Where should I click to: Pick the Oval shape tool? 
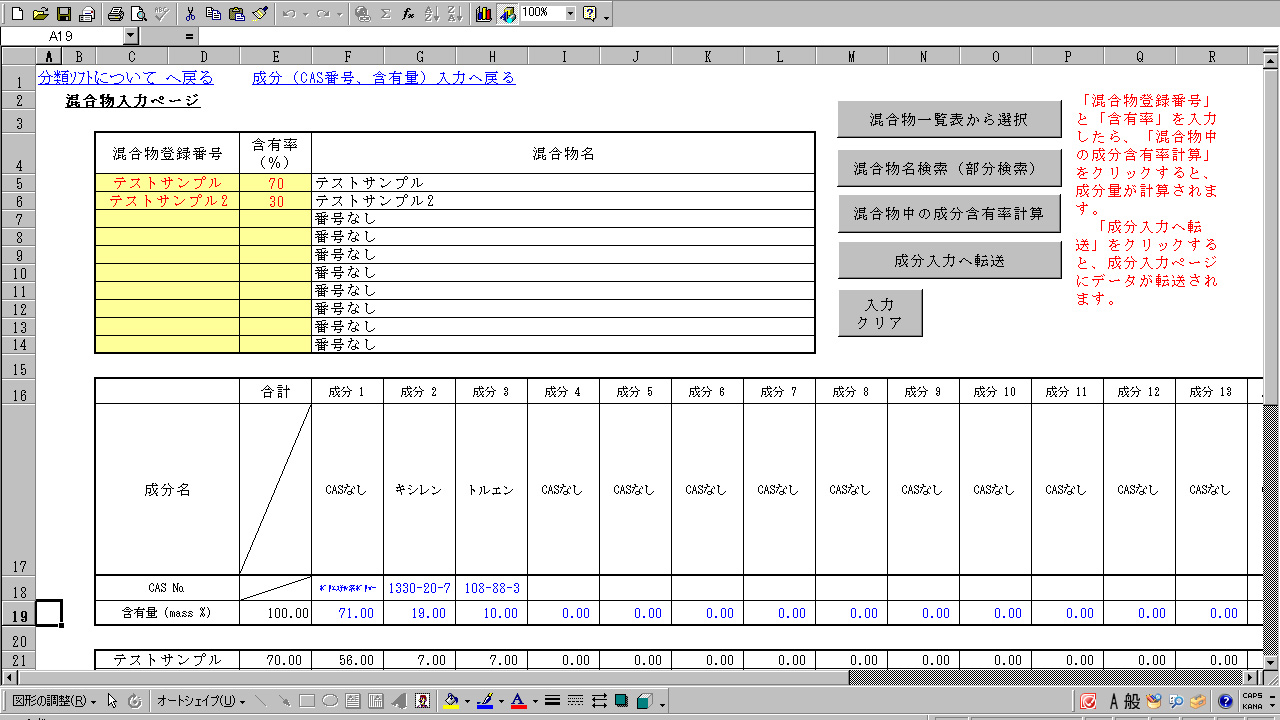pos(329,701)
